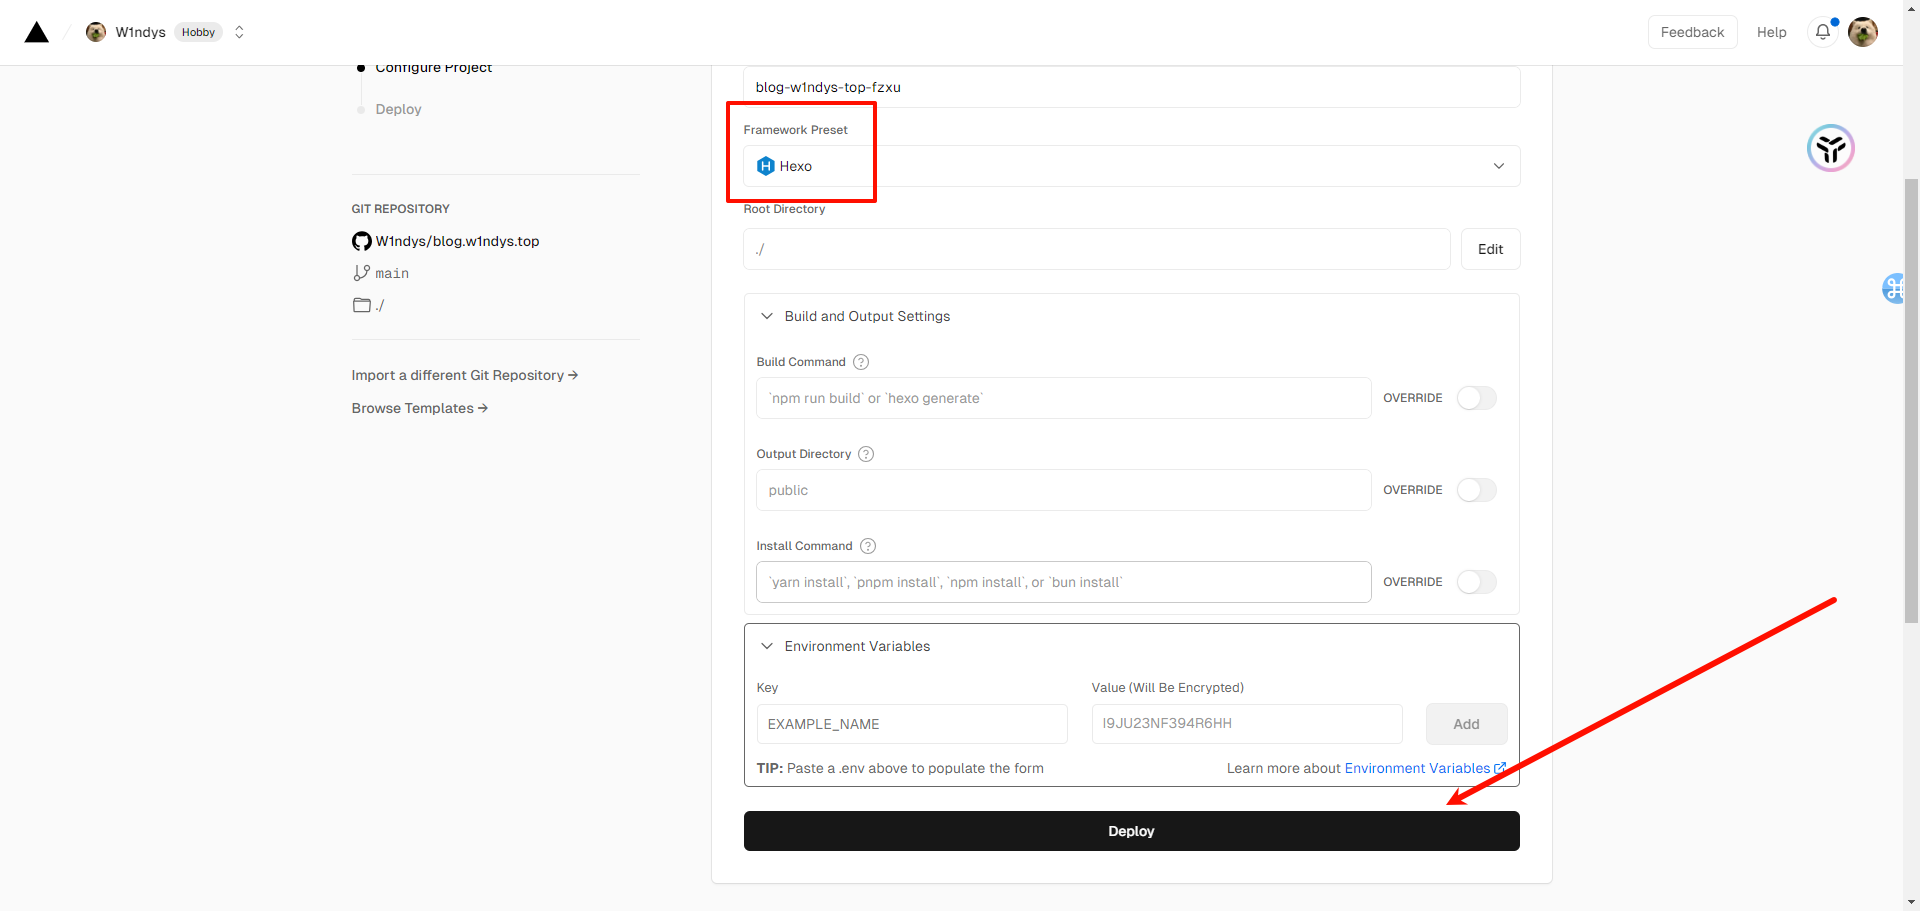Enable Build Command override toggle
Image resolution: width=1920 pixels, height=911 pixels.
point(1476,398)
